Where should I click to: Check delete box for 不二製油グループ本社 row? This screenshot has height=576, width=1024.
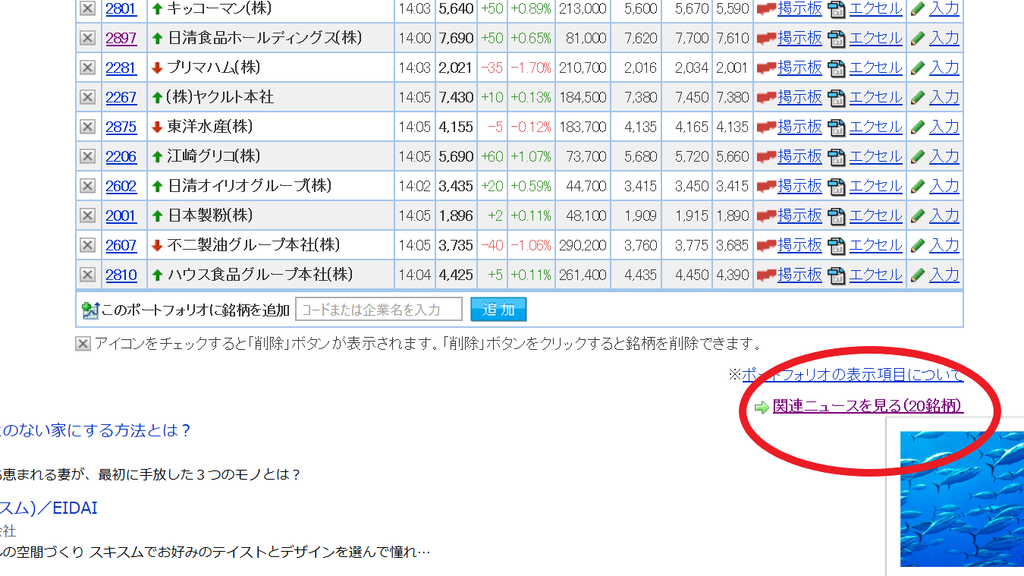click(x=88, y=246)
